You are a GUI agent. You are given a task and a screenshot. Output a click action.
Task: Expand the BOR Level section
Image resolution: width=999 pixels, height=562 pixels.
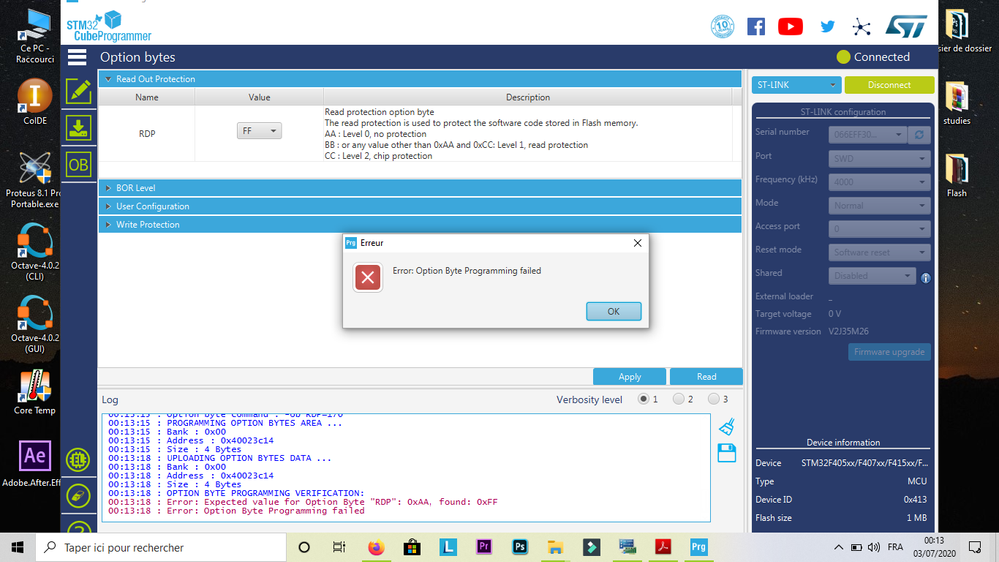coord(420,188)
